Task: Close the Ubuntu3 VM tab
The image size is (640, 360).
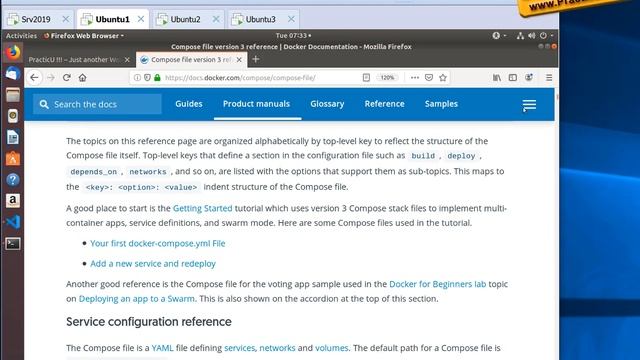Action: (x=291, y=19)
